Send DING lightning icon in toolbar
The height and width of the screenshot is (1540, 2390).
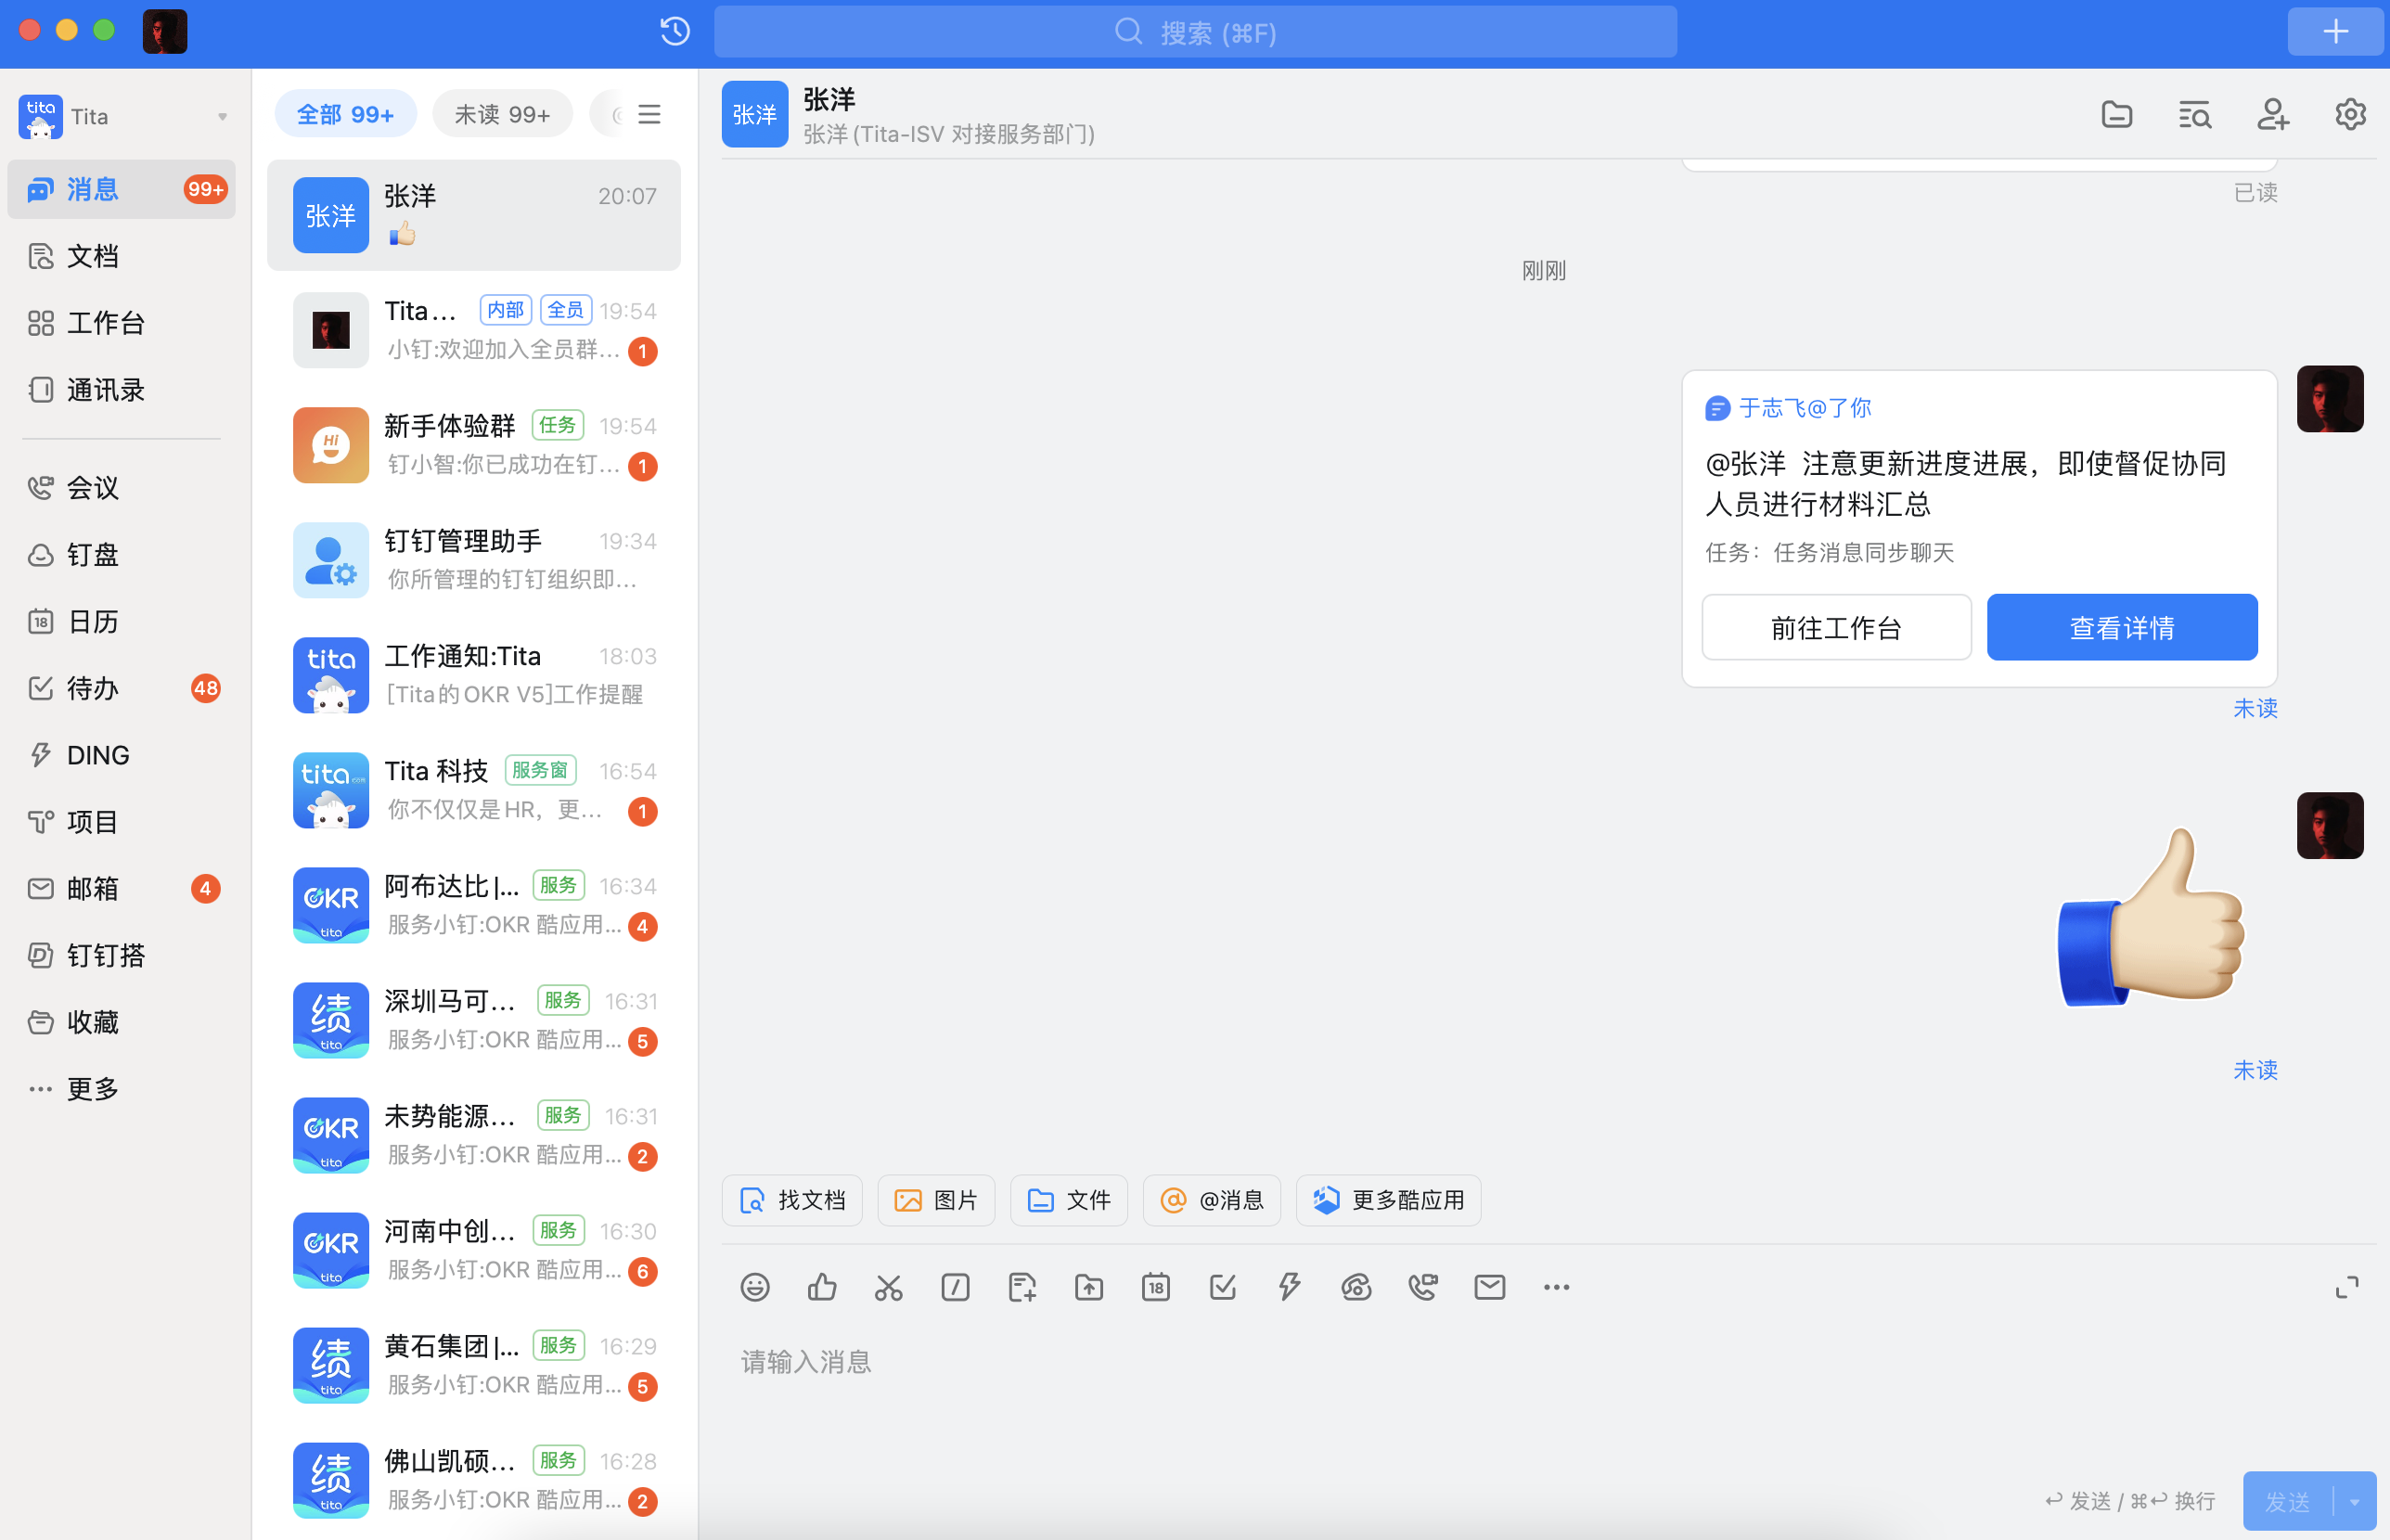tap(1289, 1287)
